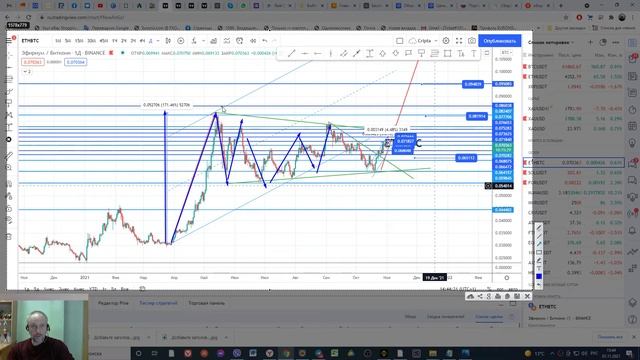Open the watchlist name dropdown

pos(551,42)
